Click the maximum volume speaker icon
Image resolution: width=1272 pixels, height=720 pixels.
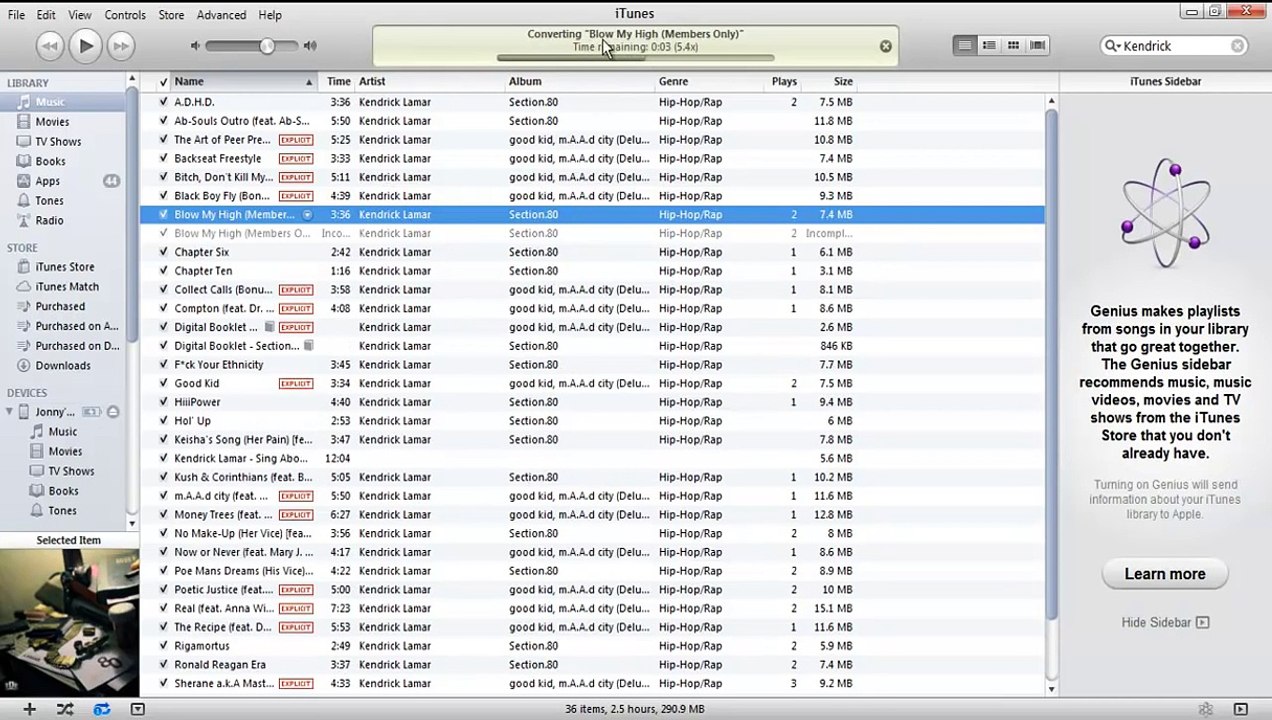coord(310,46)
